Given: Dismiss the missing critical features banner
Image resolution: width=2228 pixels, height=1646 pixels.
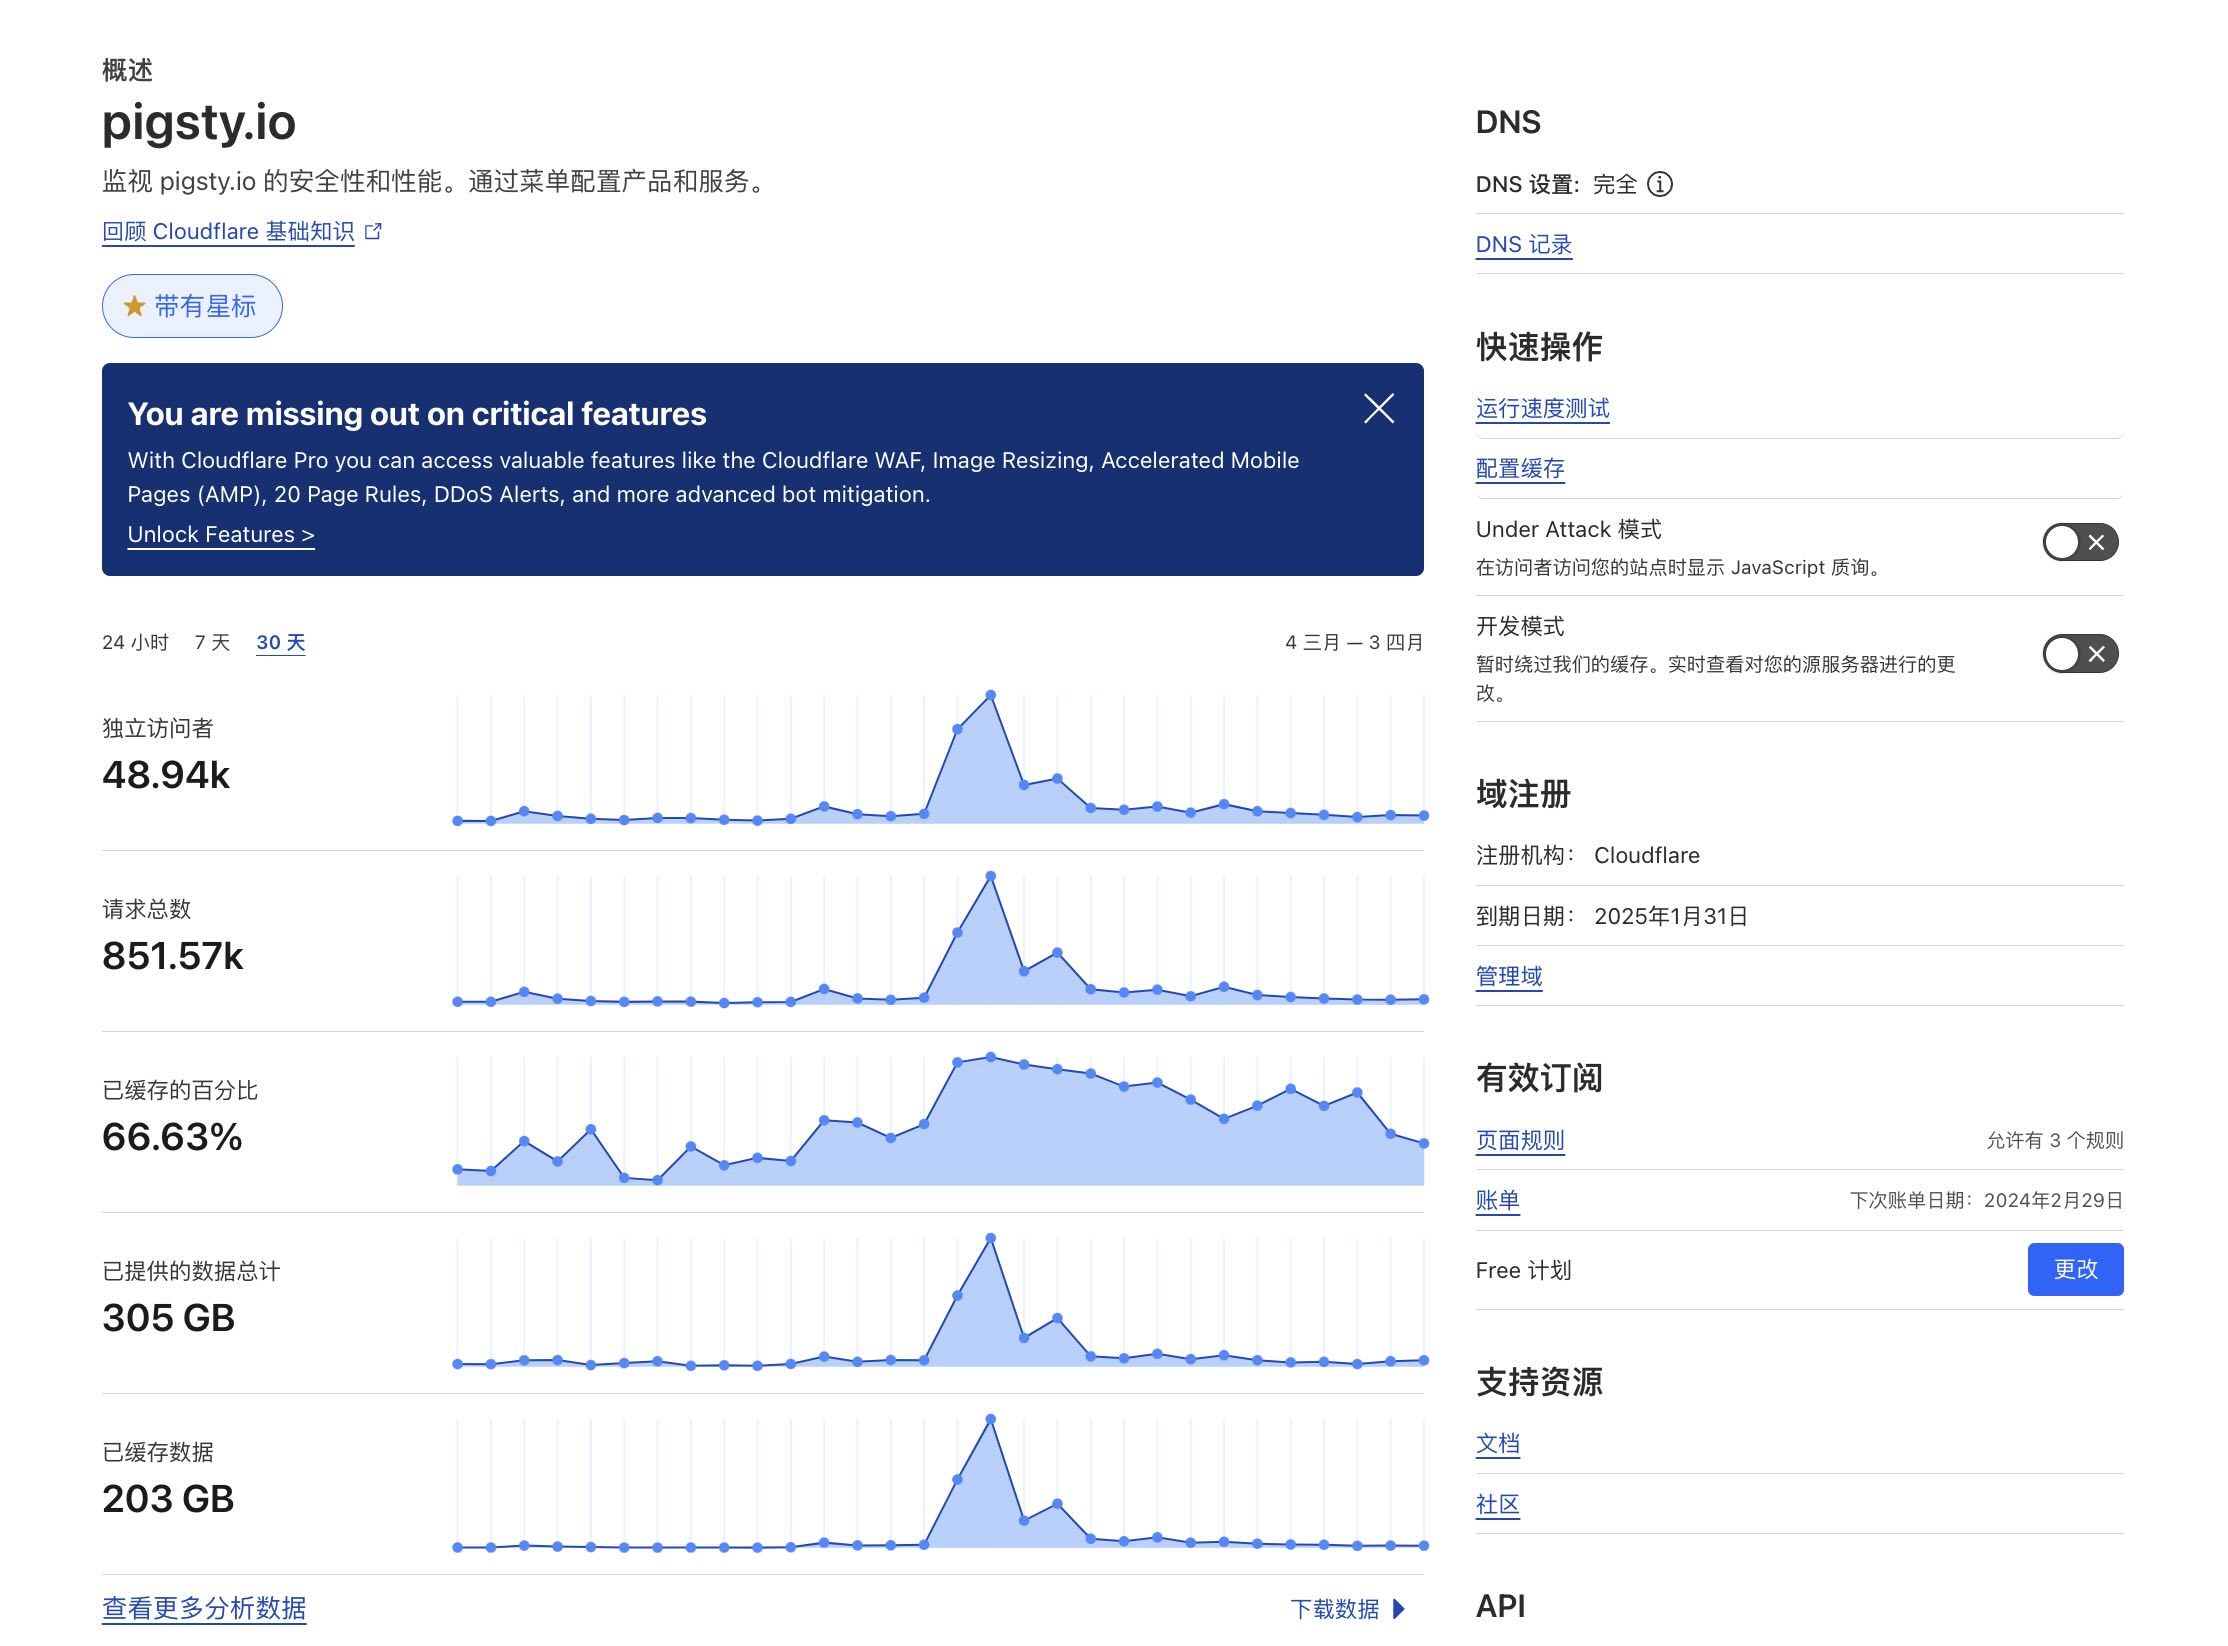Looking at the screenshot, I should (x=1378, y=408).
